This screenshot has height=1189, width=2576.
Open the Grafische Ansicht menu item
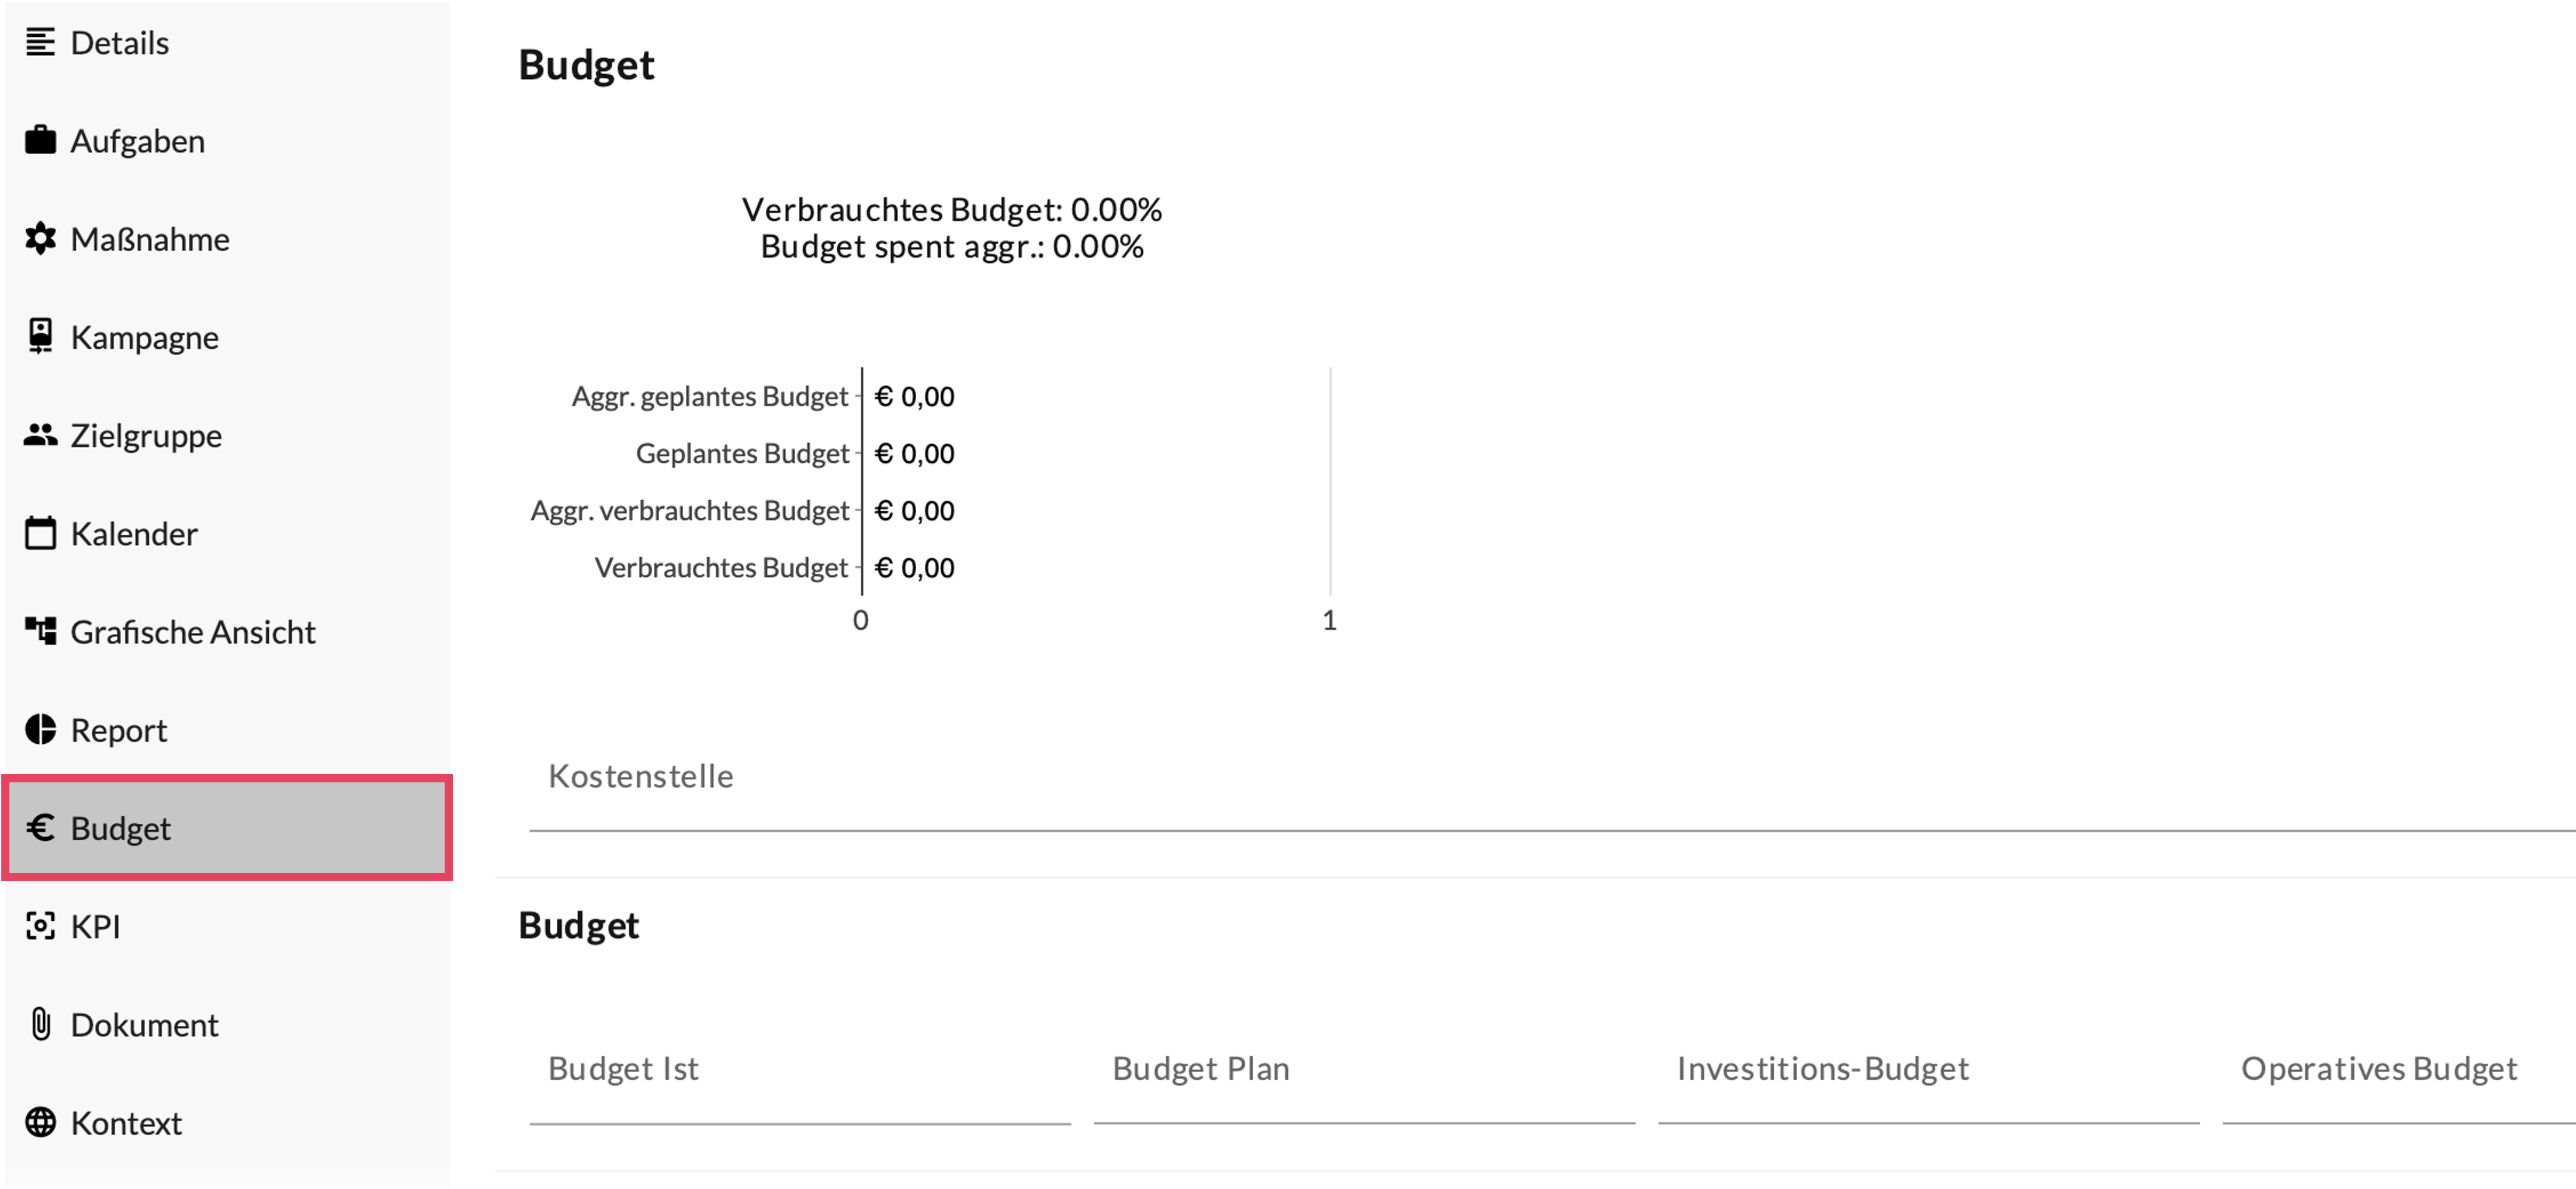tap(193, 631)
